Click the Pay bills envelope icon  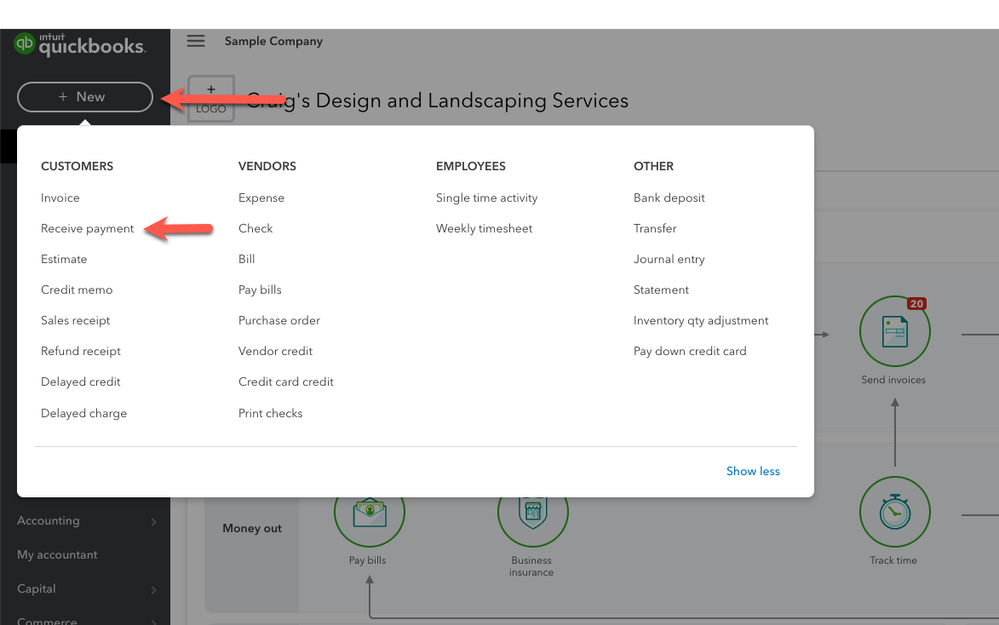click(x=368, y=512)
